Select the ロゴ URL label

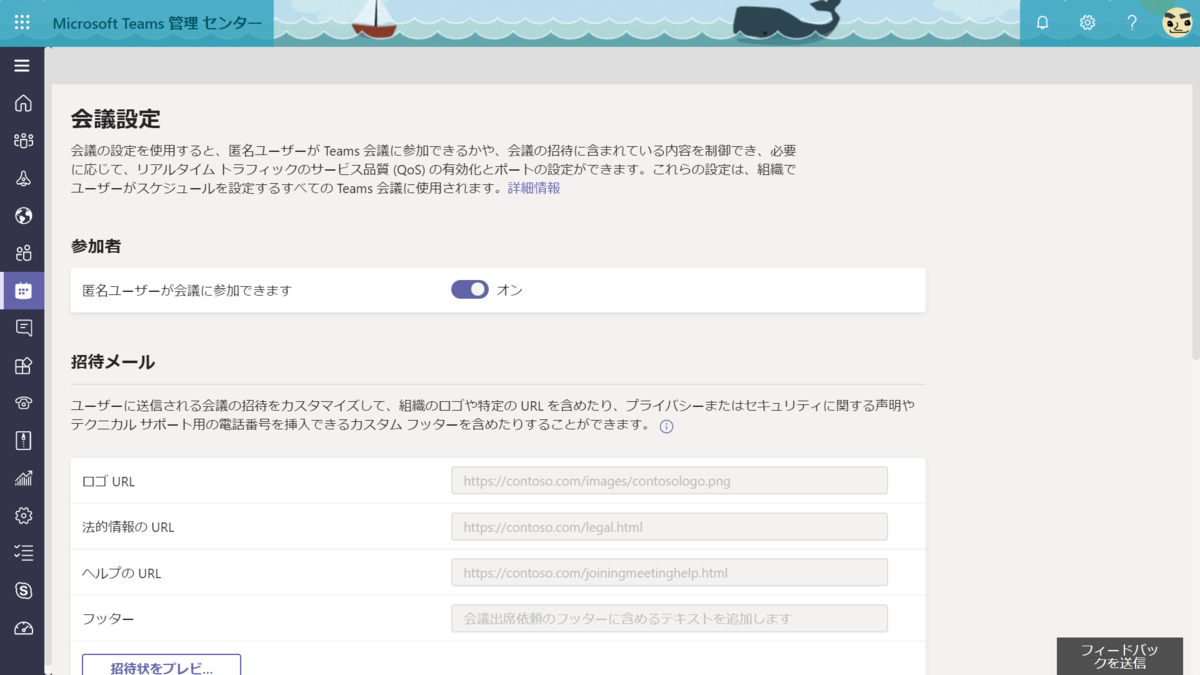[108, 481]
